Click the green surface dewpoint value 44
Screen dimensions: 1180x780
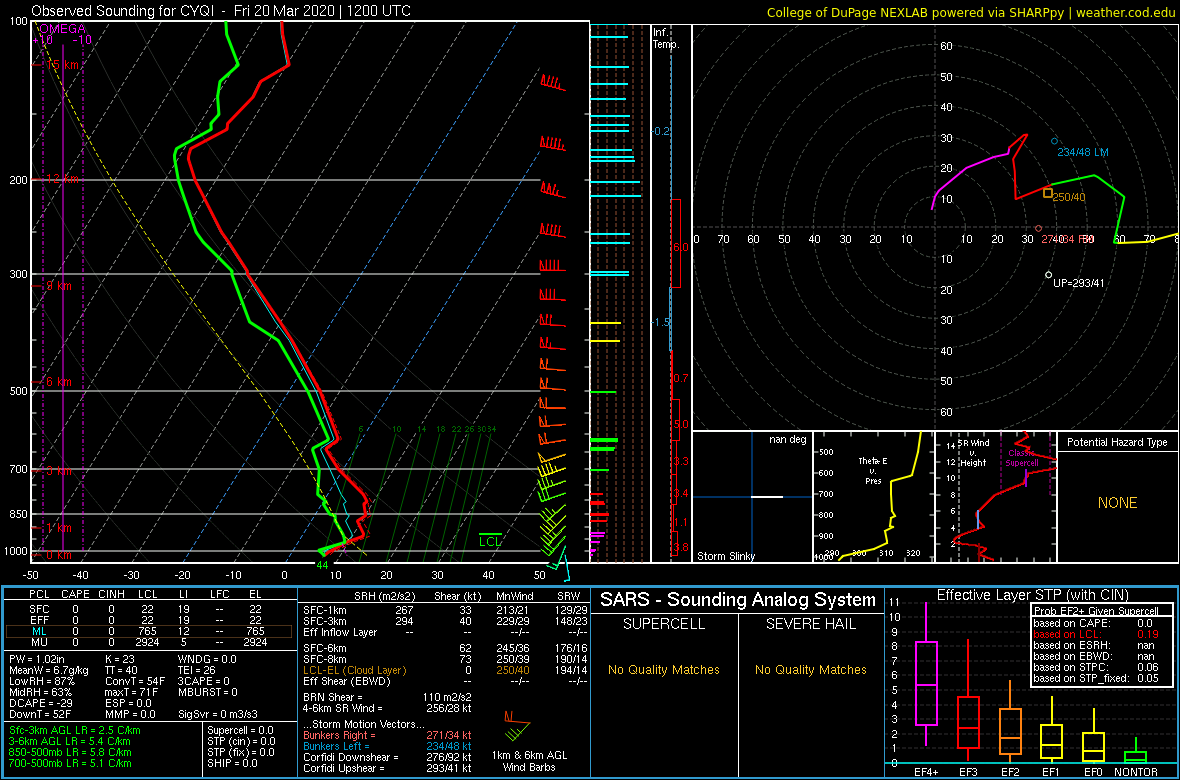[x=323, y=565]
